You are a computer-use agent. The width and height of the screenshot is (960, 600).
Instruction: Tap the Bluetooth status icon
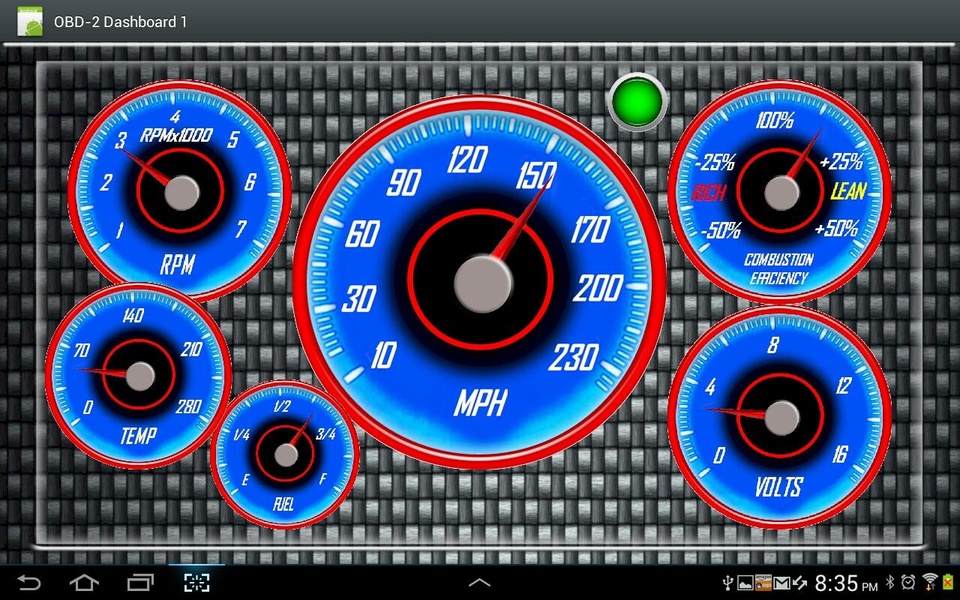[x=890, y=582]
